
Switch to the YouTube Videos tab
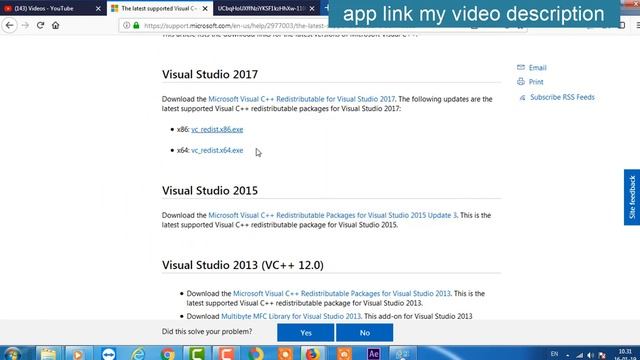click(44, 8)
